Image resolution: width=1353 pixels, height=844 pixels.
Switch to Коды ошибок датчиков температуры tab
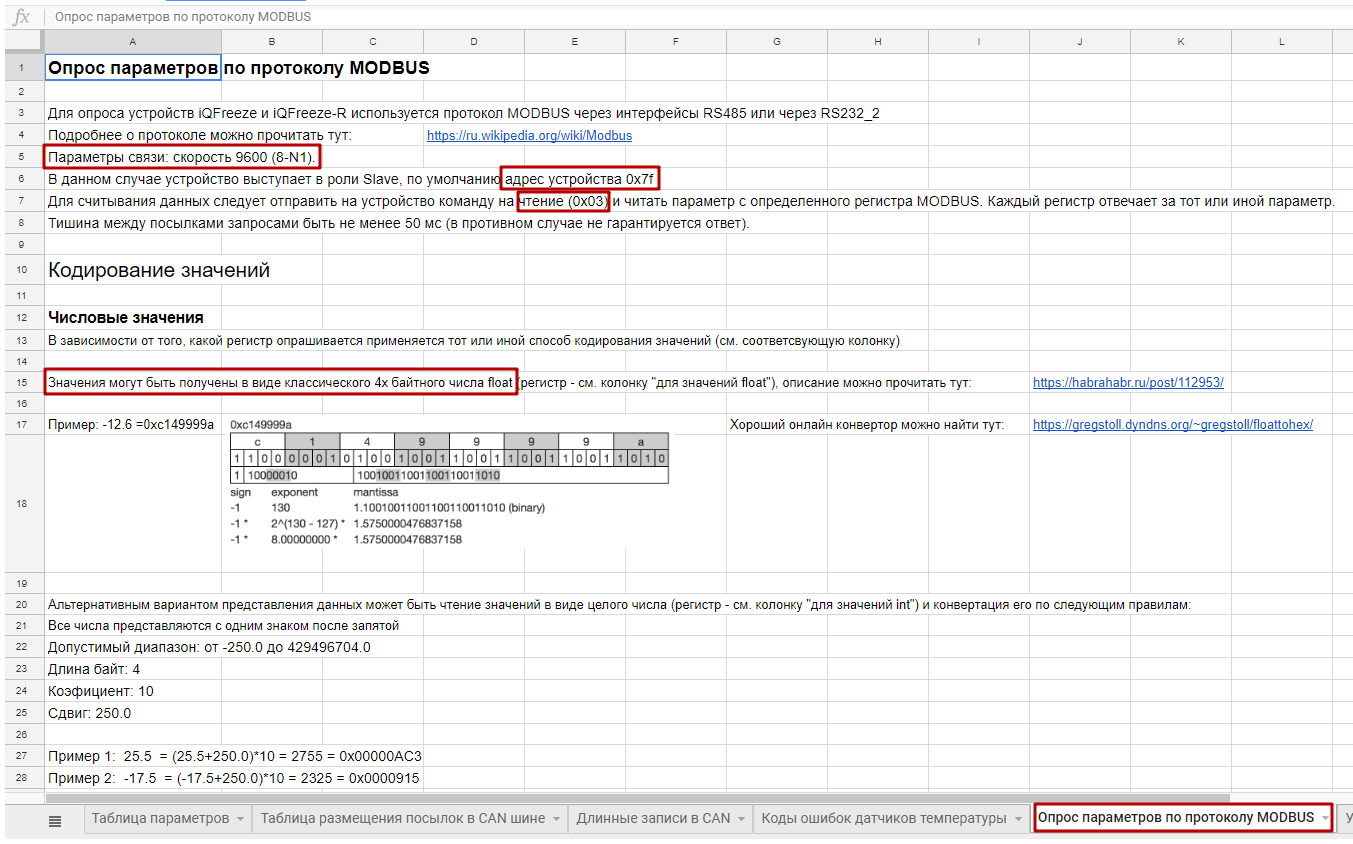[883, 818]
